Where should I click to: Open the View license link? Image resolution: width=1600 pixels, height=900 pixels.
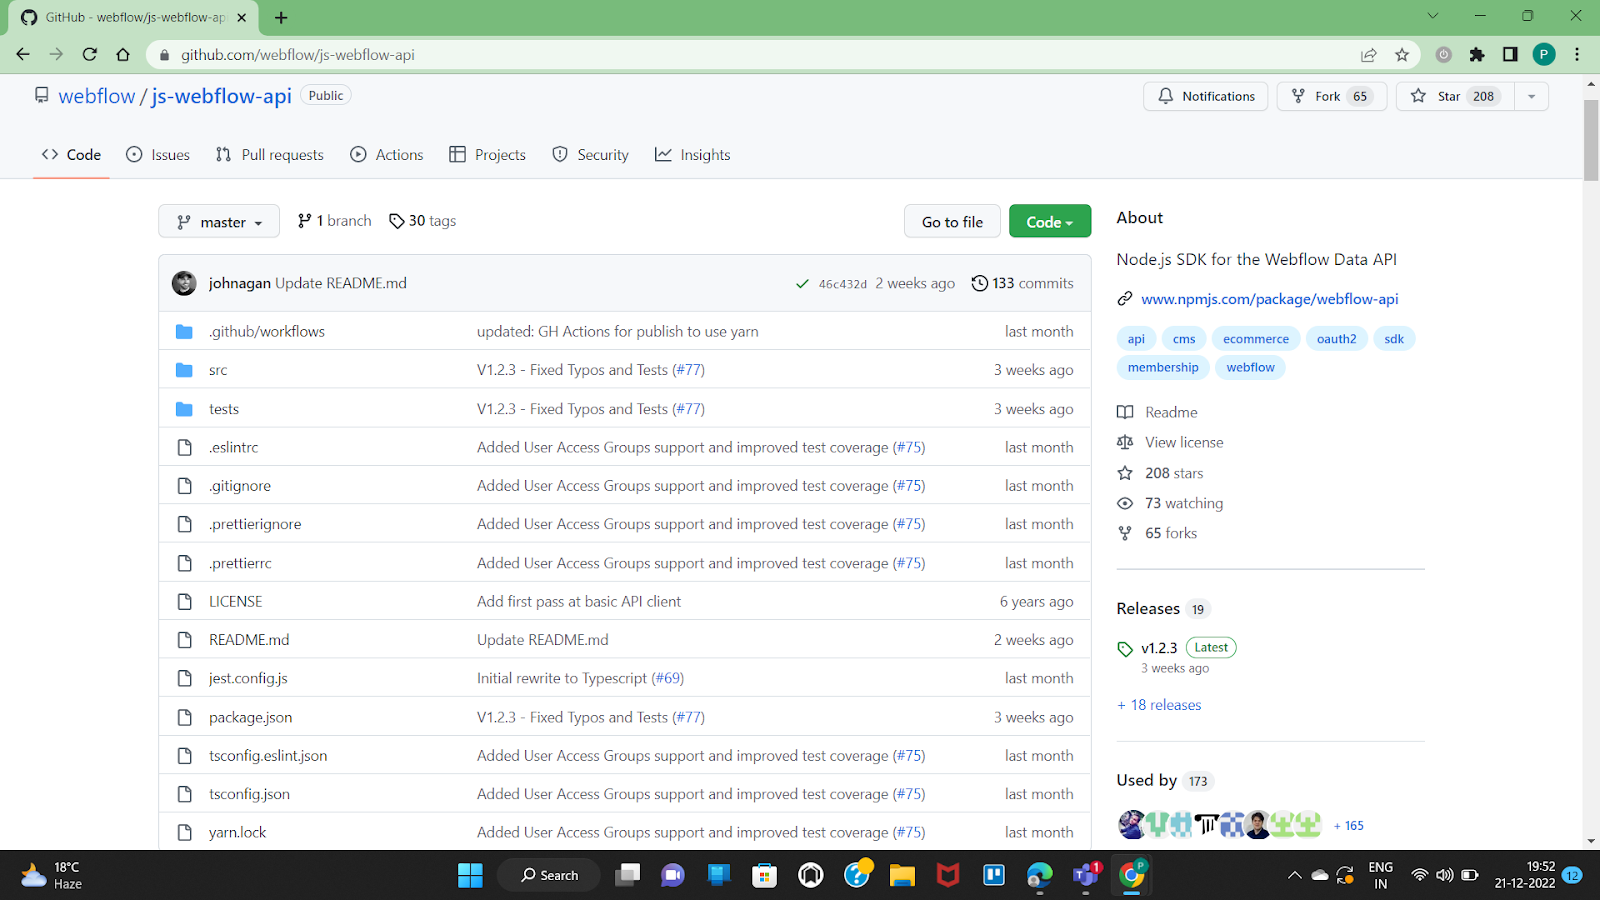pos(1171,442)
